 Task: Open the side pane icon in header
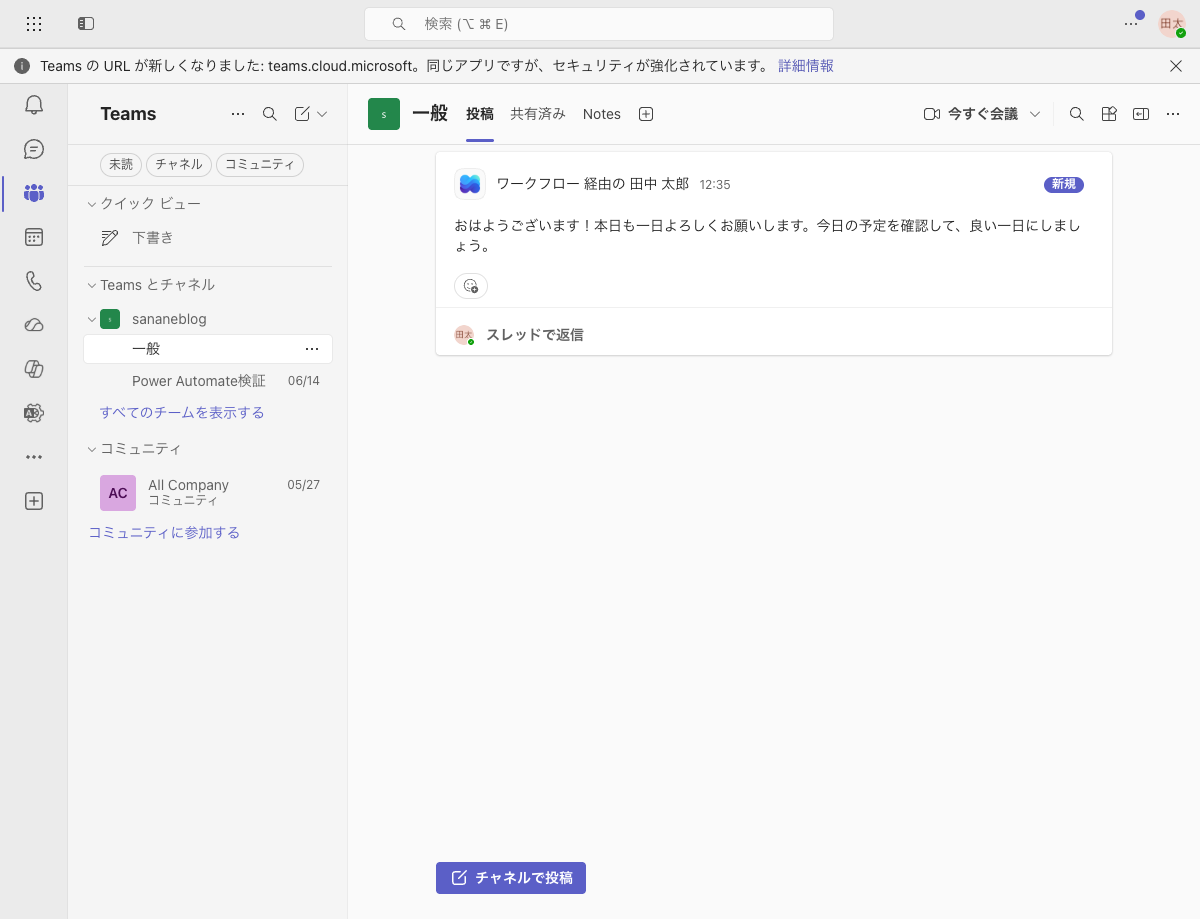[1141, 114]
